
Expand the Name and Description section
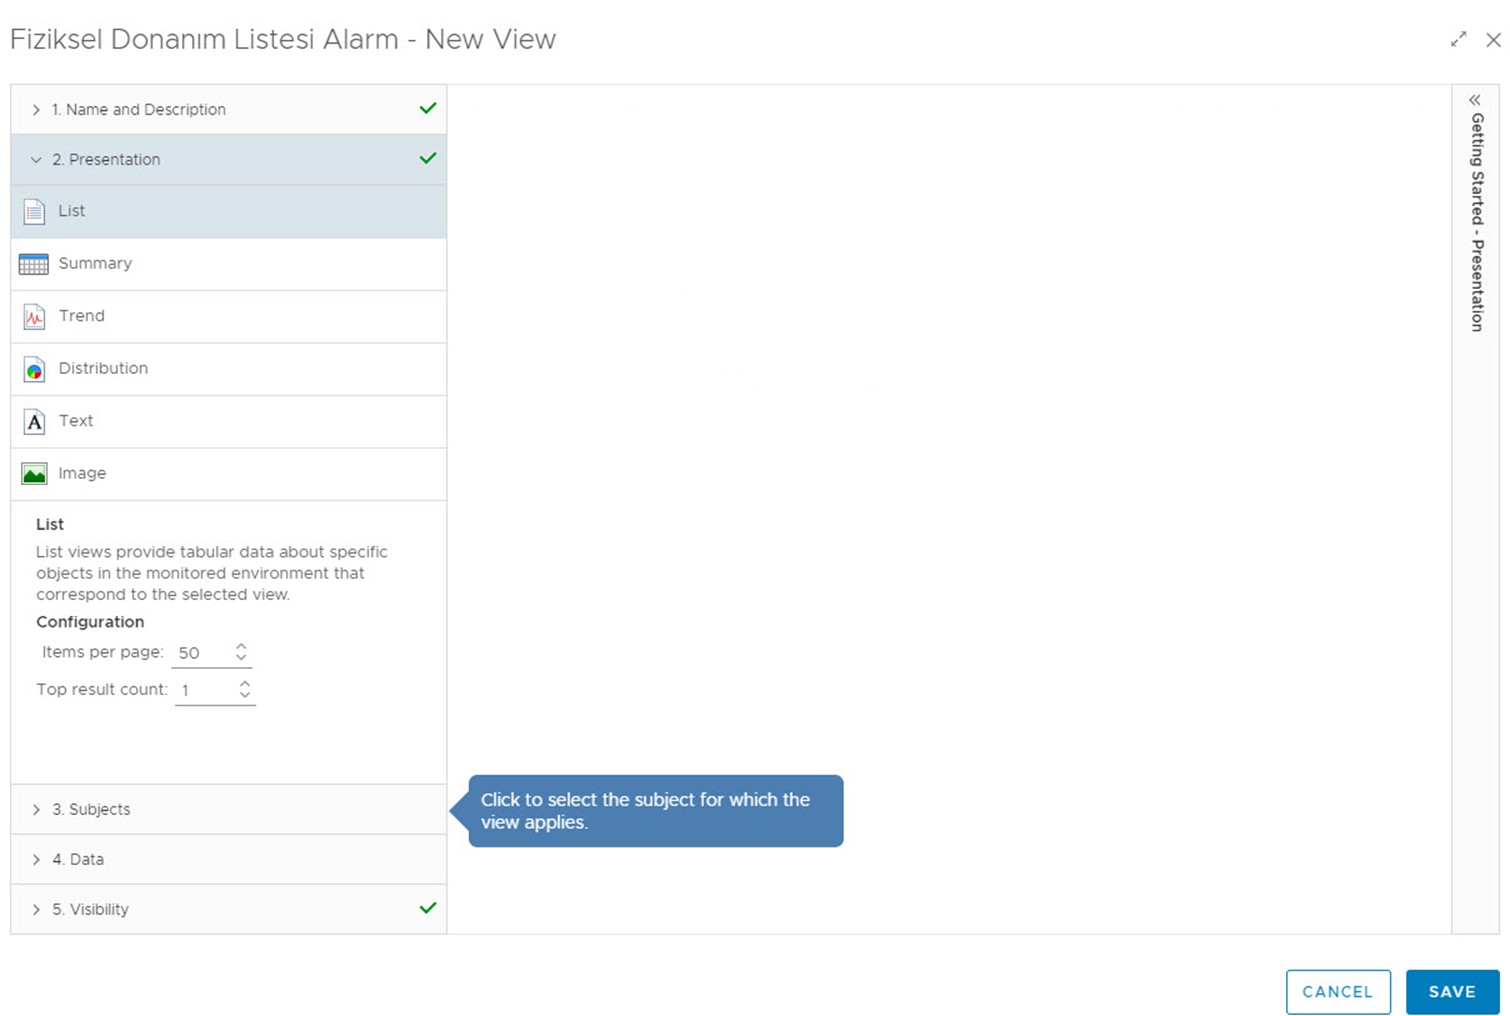pos(138,110)
